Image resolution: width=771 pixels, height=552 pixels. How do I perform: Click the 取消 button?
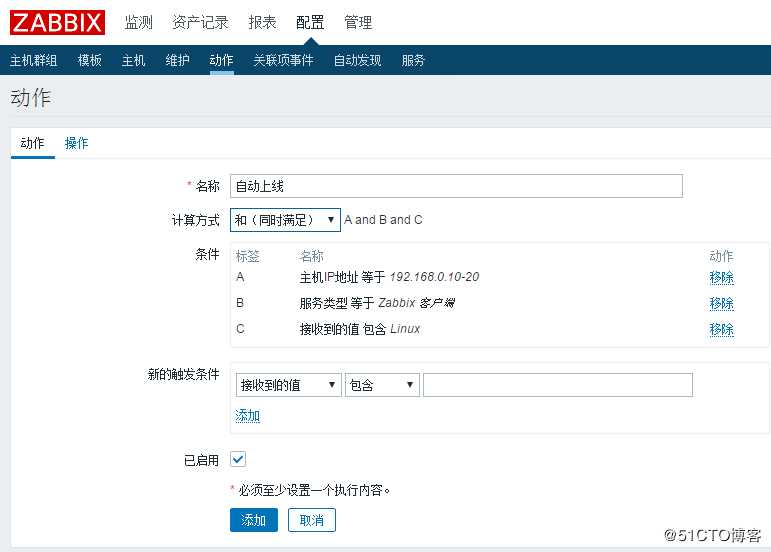[x=312, y=520]
